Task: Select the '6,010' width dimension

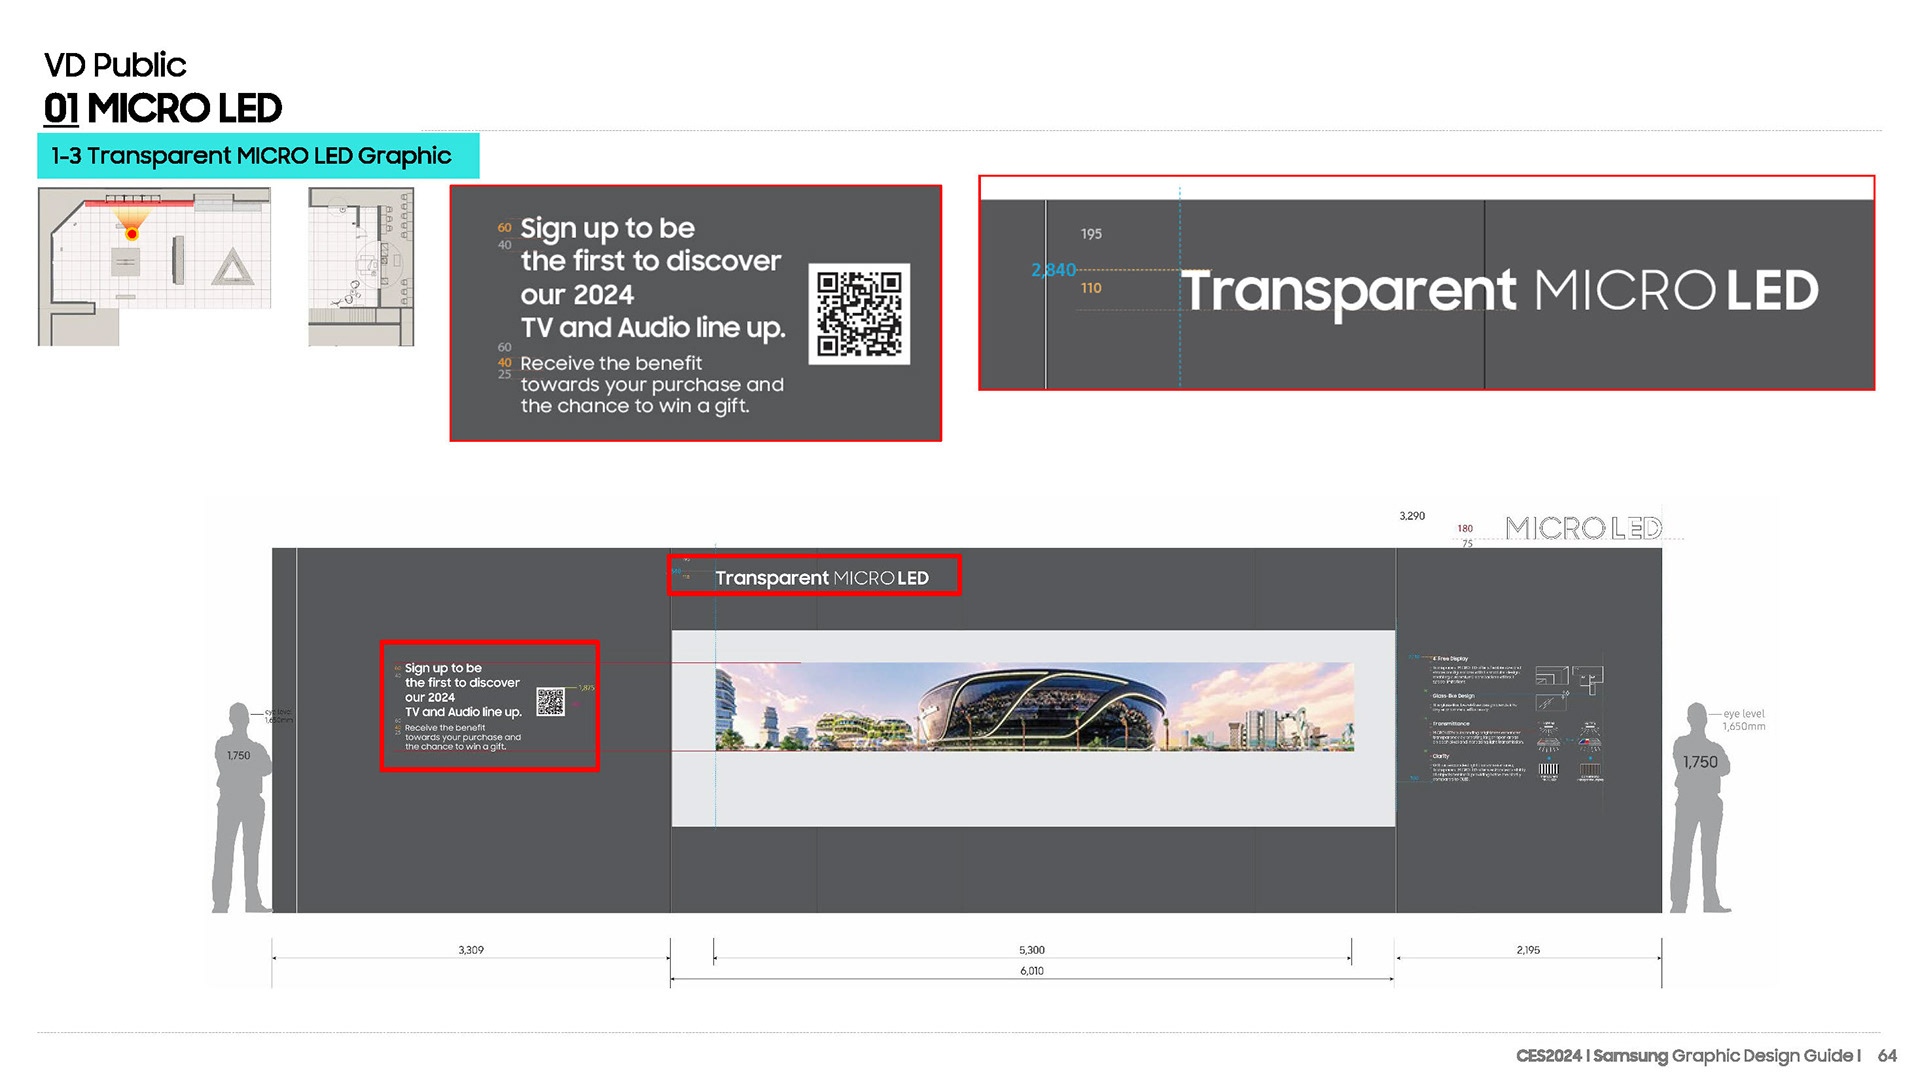Action: tap(1032, 971)
